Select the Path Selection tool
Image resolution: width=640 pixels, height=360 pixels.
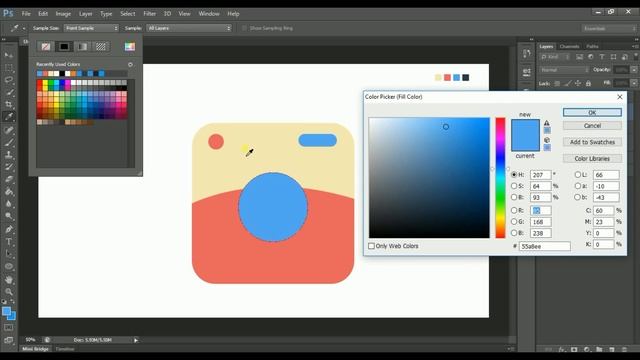9,254
